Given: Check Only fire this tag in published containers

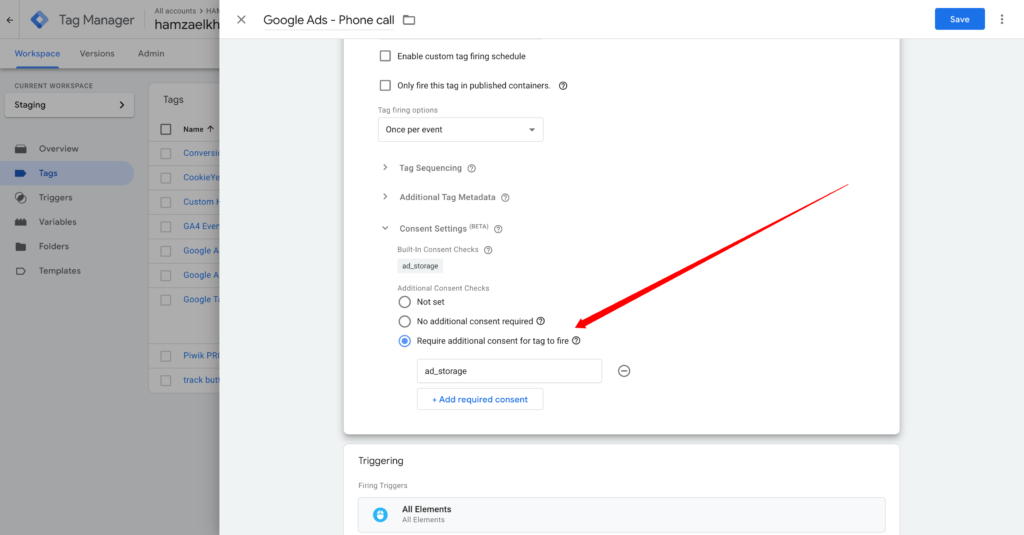Looking at the screenshot, I should click(386, 86).
